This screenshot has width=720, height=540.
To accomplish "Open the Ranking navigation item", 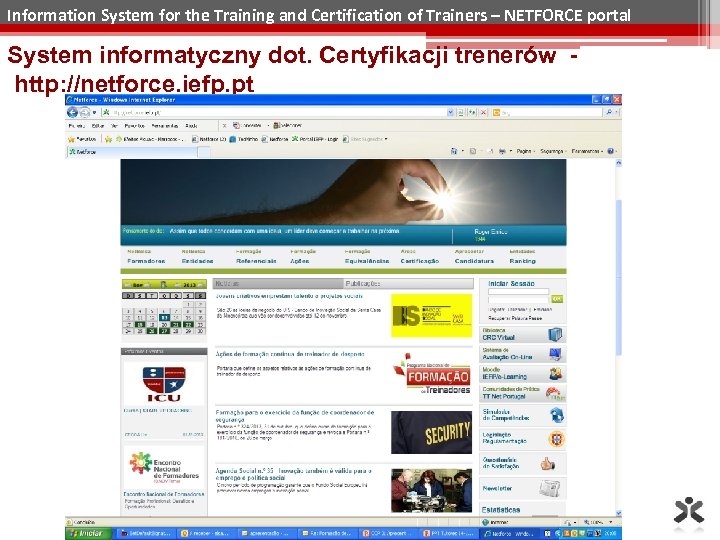I will point(523,261).
